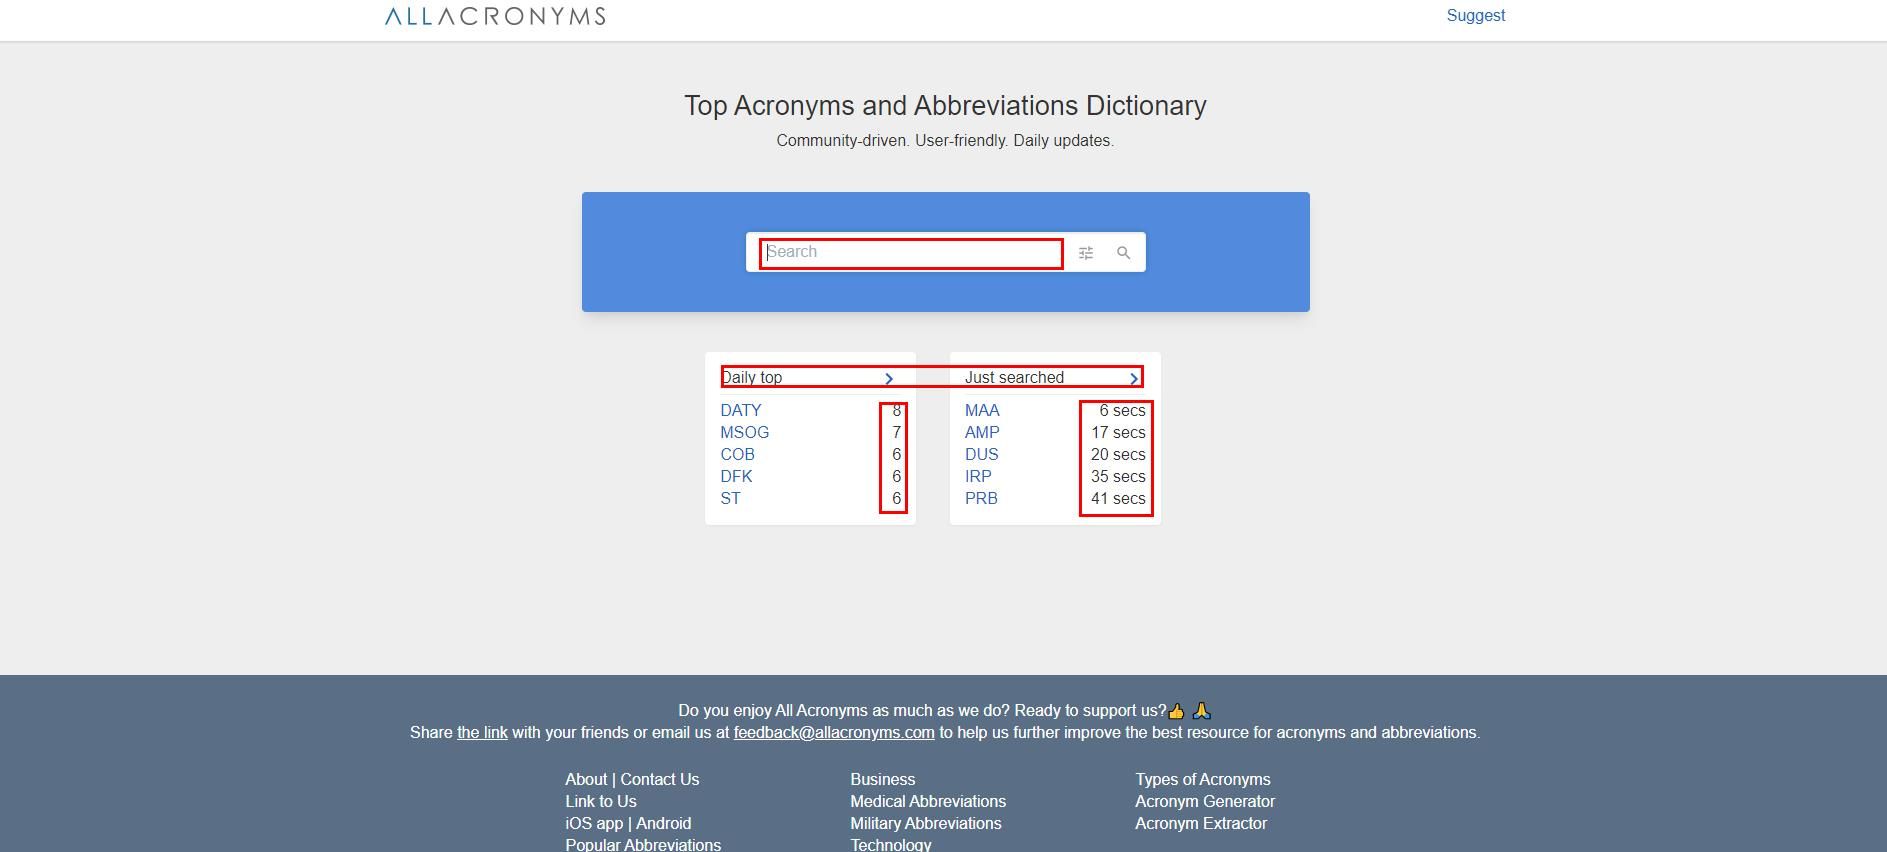This screenshot has width=1887, height=852.
Task: Follow 'the link' share hyperlink
Action: (x=482, y=733)
